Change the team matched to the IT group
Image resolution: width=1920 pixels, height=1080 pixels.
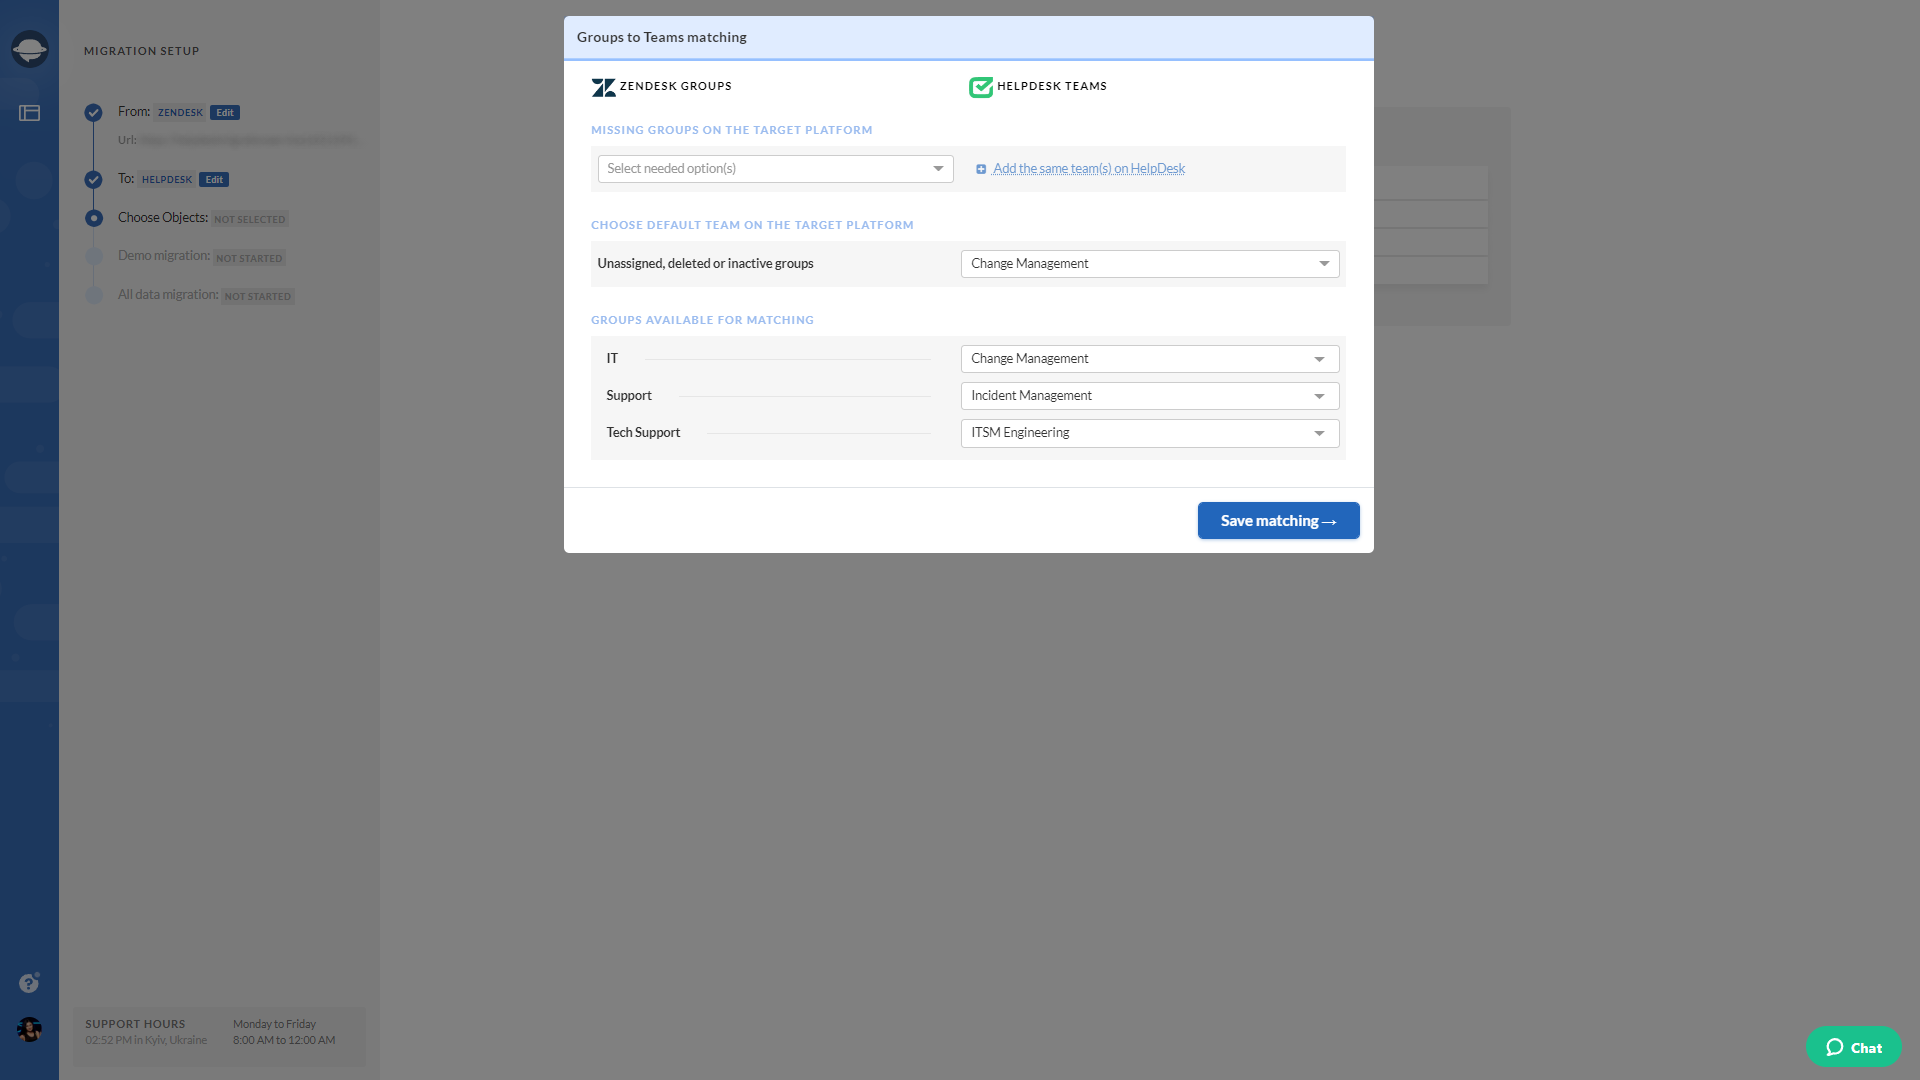[x=1149, y=358]
